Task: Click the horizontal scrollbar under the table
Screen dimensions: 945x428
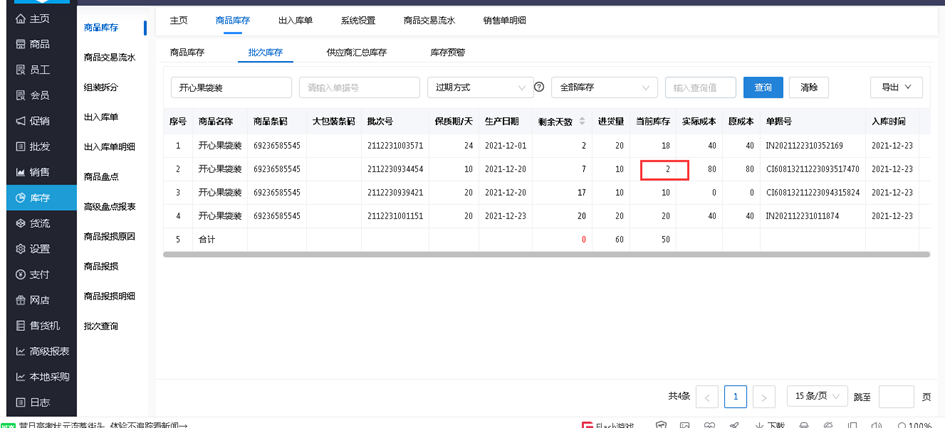Action: pos(540,254)
